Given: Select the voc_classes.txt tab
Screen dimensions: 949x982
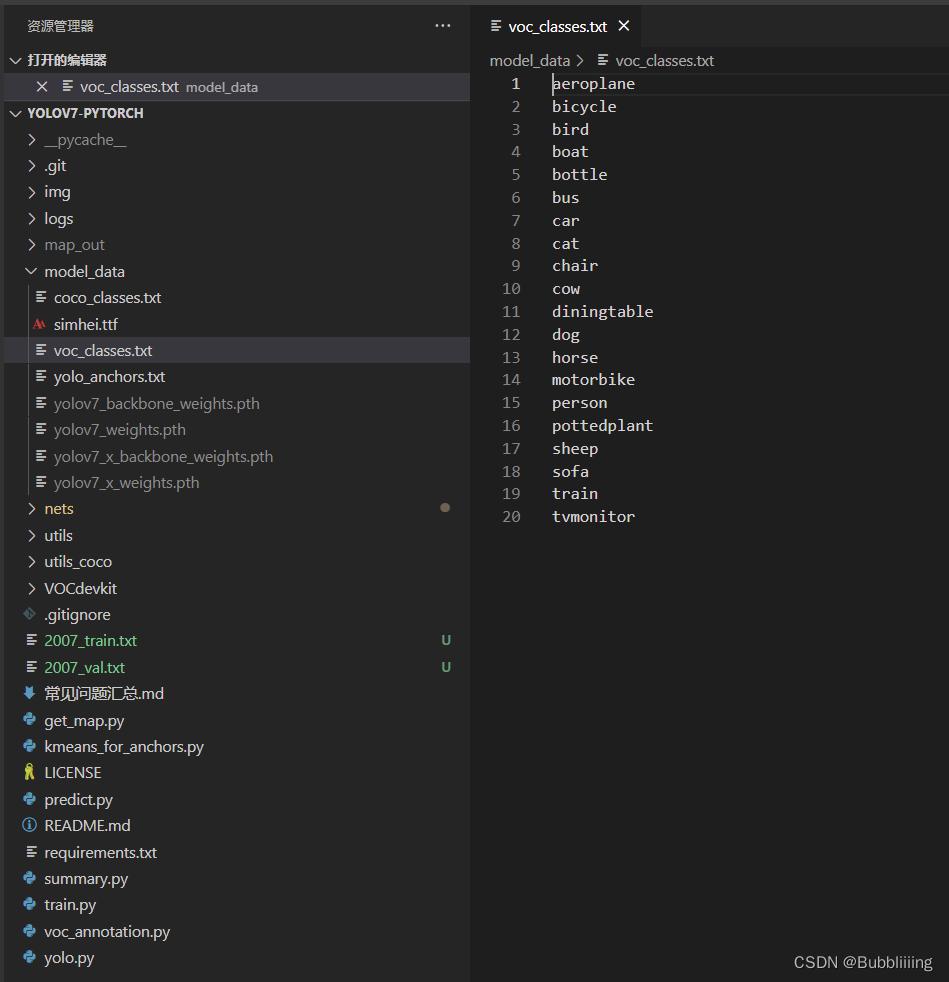Looking at the screenshot, I should point(557,26).
